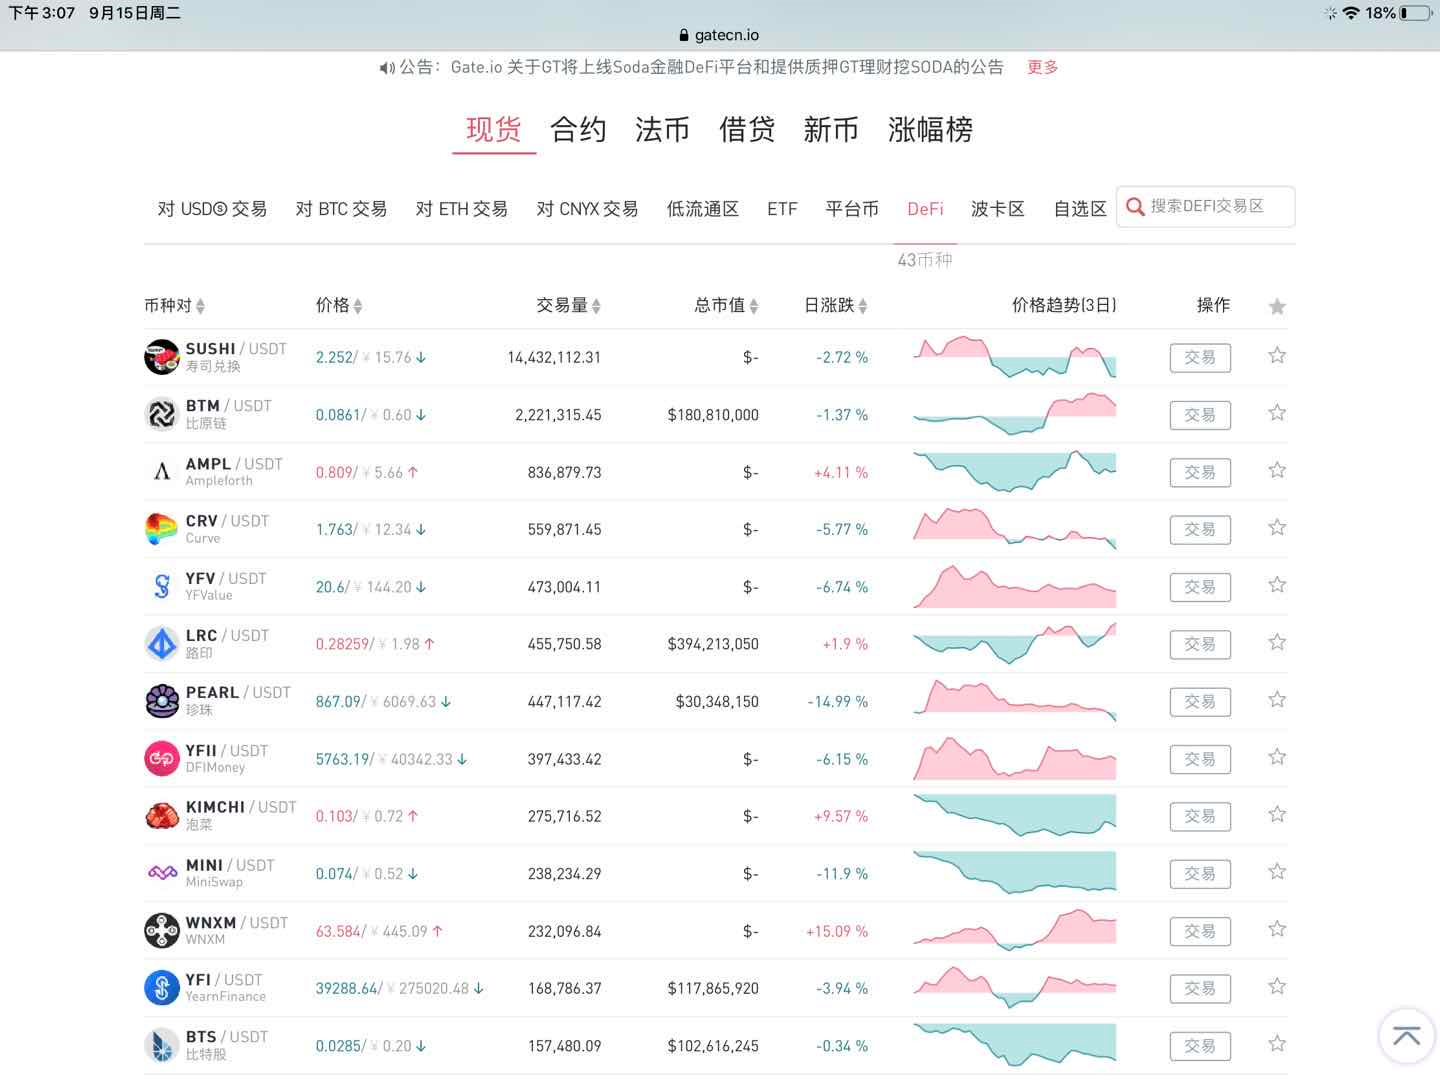Select the DeFi market tab
Screen dimensions: 1440x1080
click(x=925, y=209)
